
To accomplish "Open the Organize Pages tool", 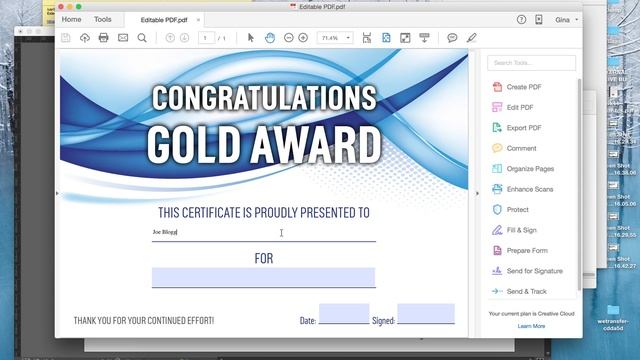I will pos(523,169).
